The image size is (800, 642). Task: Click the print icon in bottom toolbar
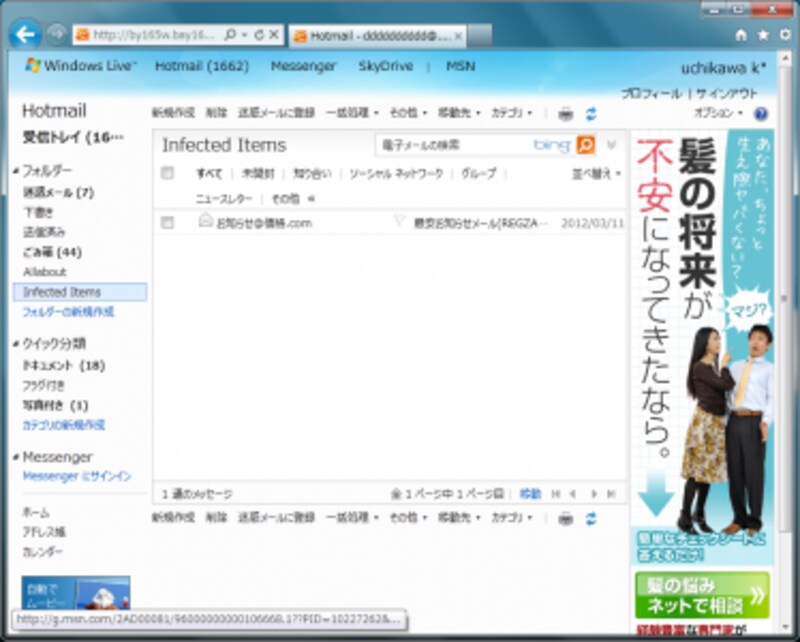pyautogui.click(x=566, y=518)
